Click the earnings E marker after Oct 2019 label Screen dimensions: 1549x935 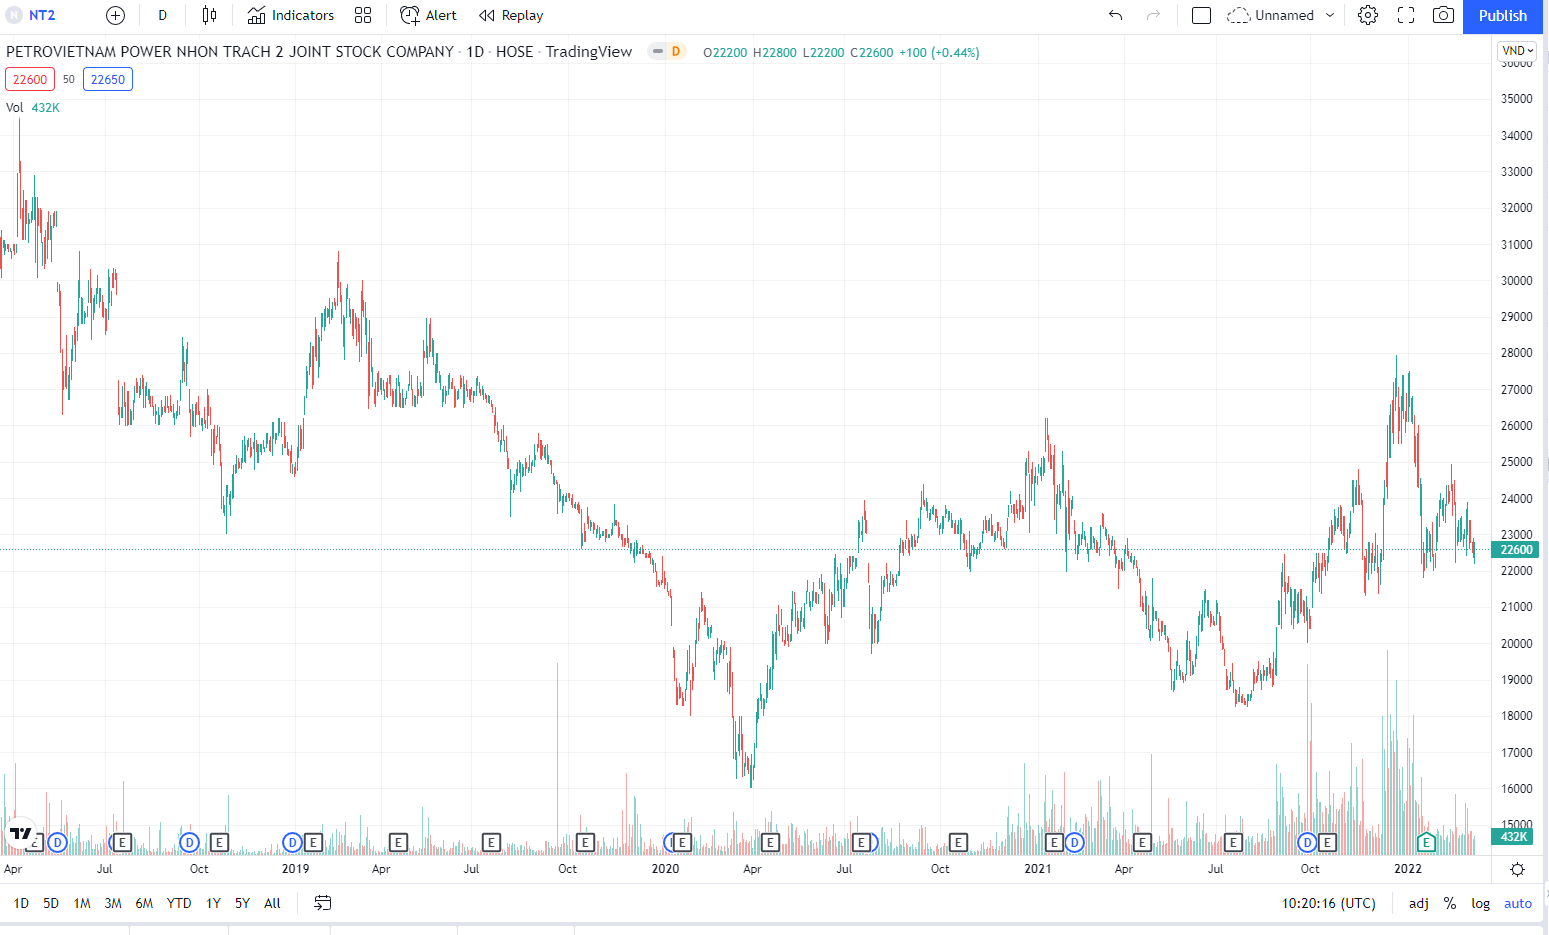pos(585,843)
